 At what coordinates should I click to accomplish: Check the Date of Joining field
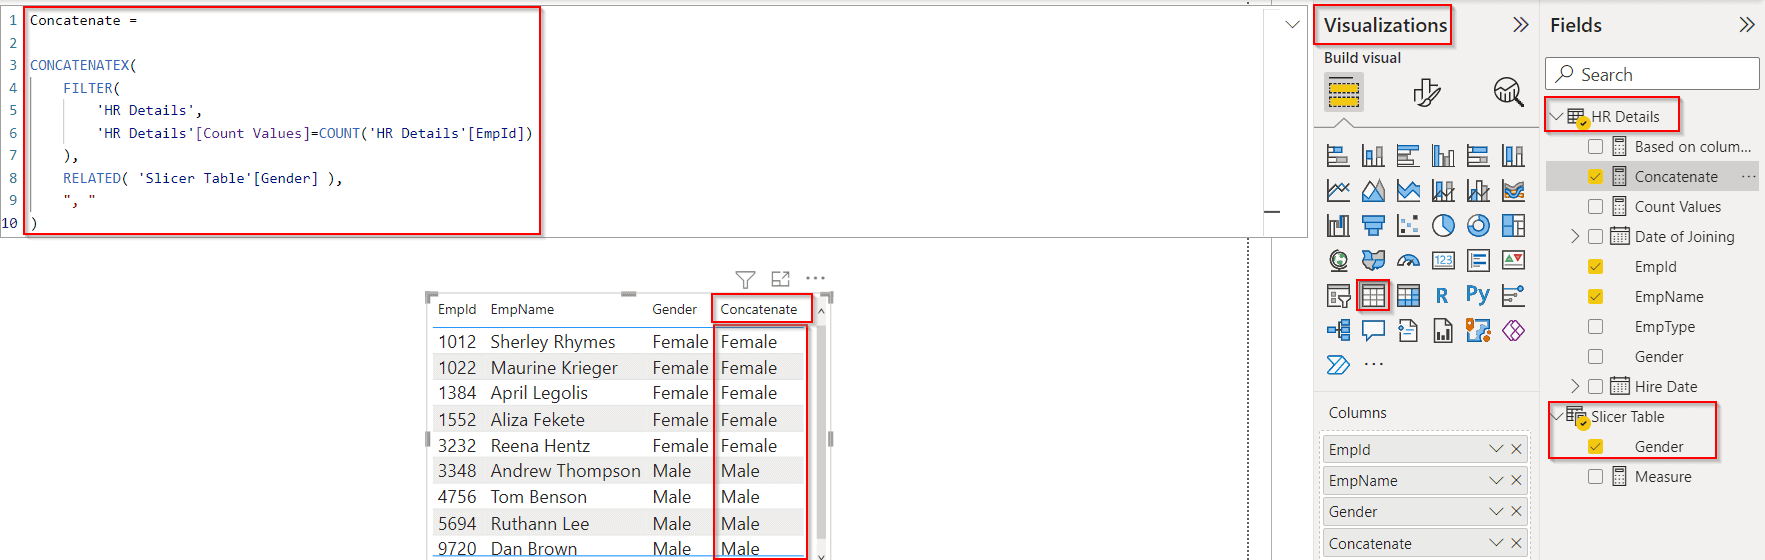tap(1595, 236)
